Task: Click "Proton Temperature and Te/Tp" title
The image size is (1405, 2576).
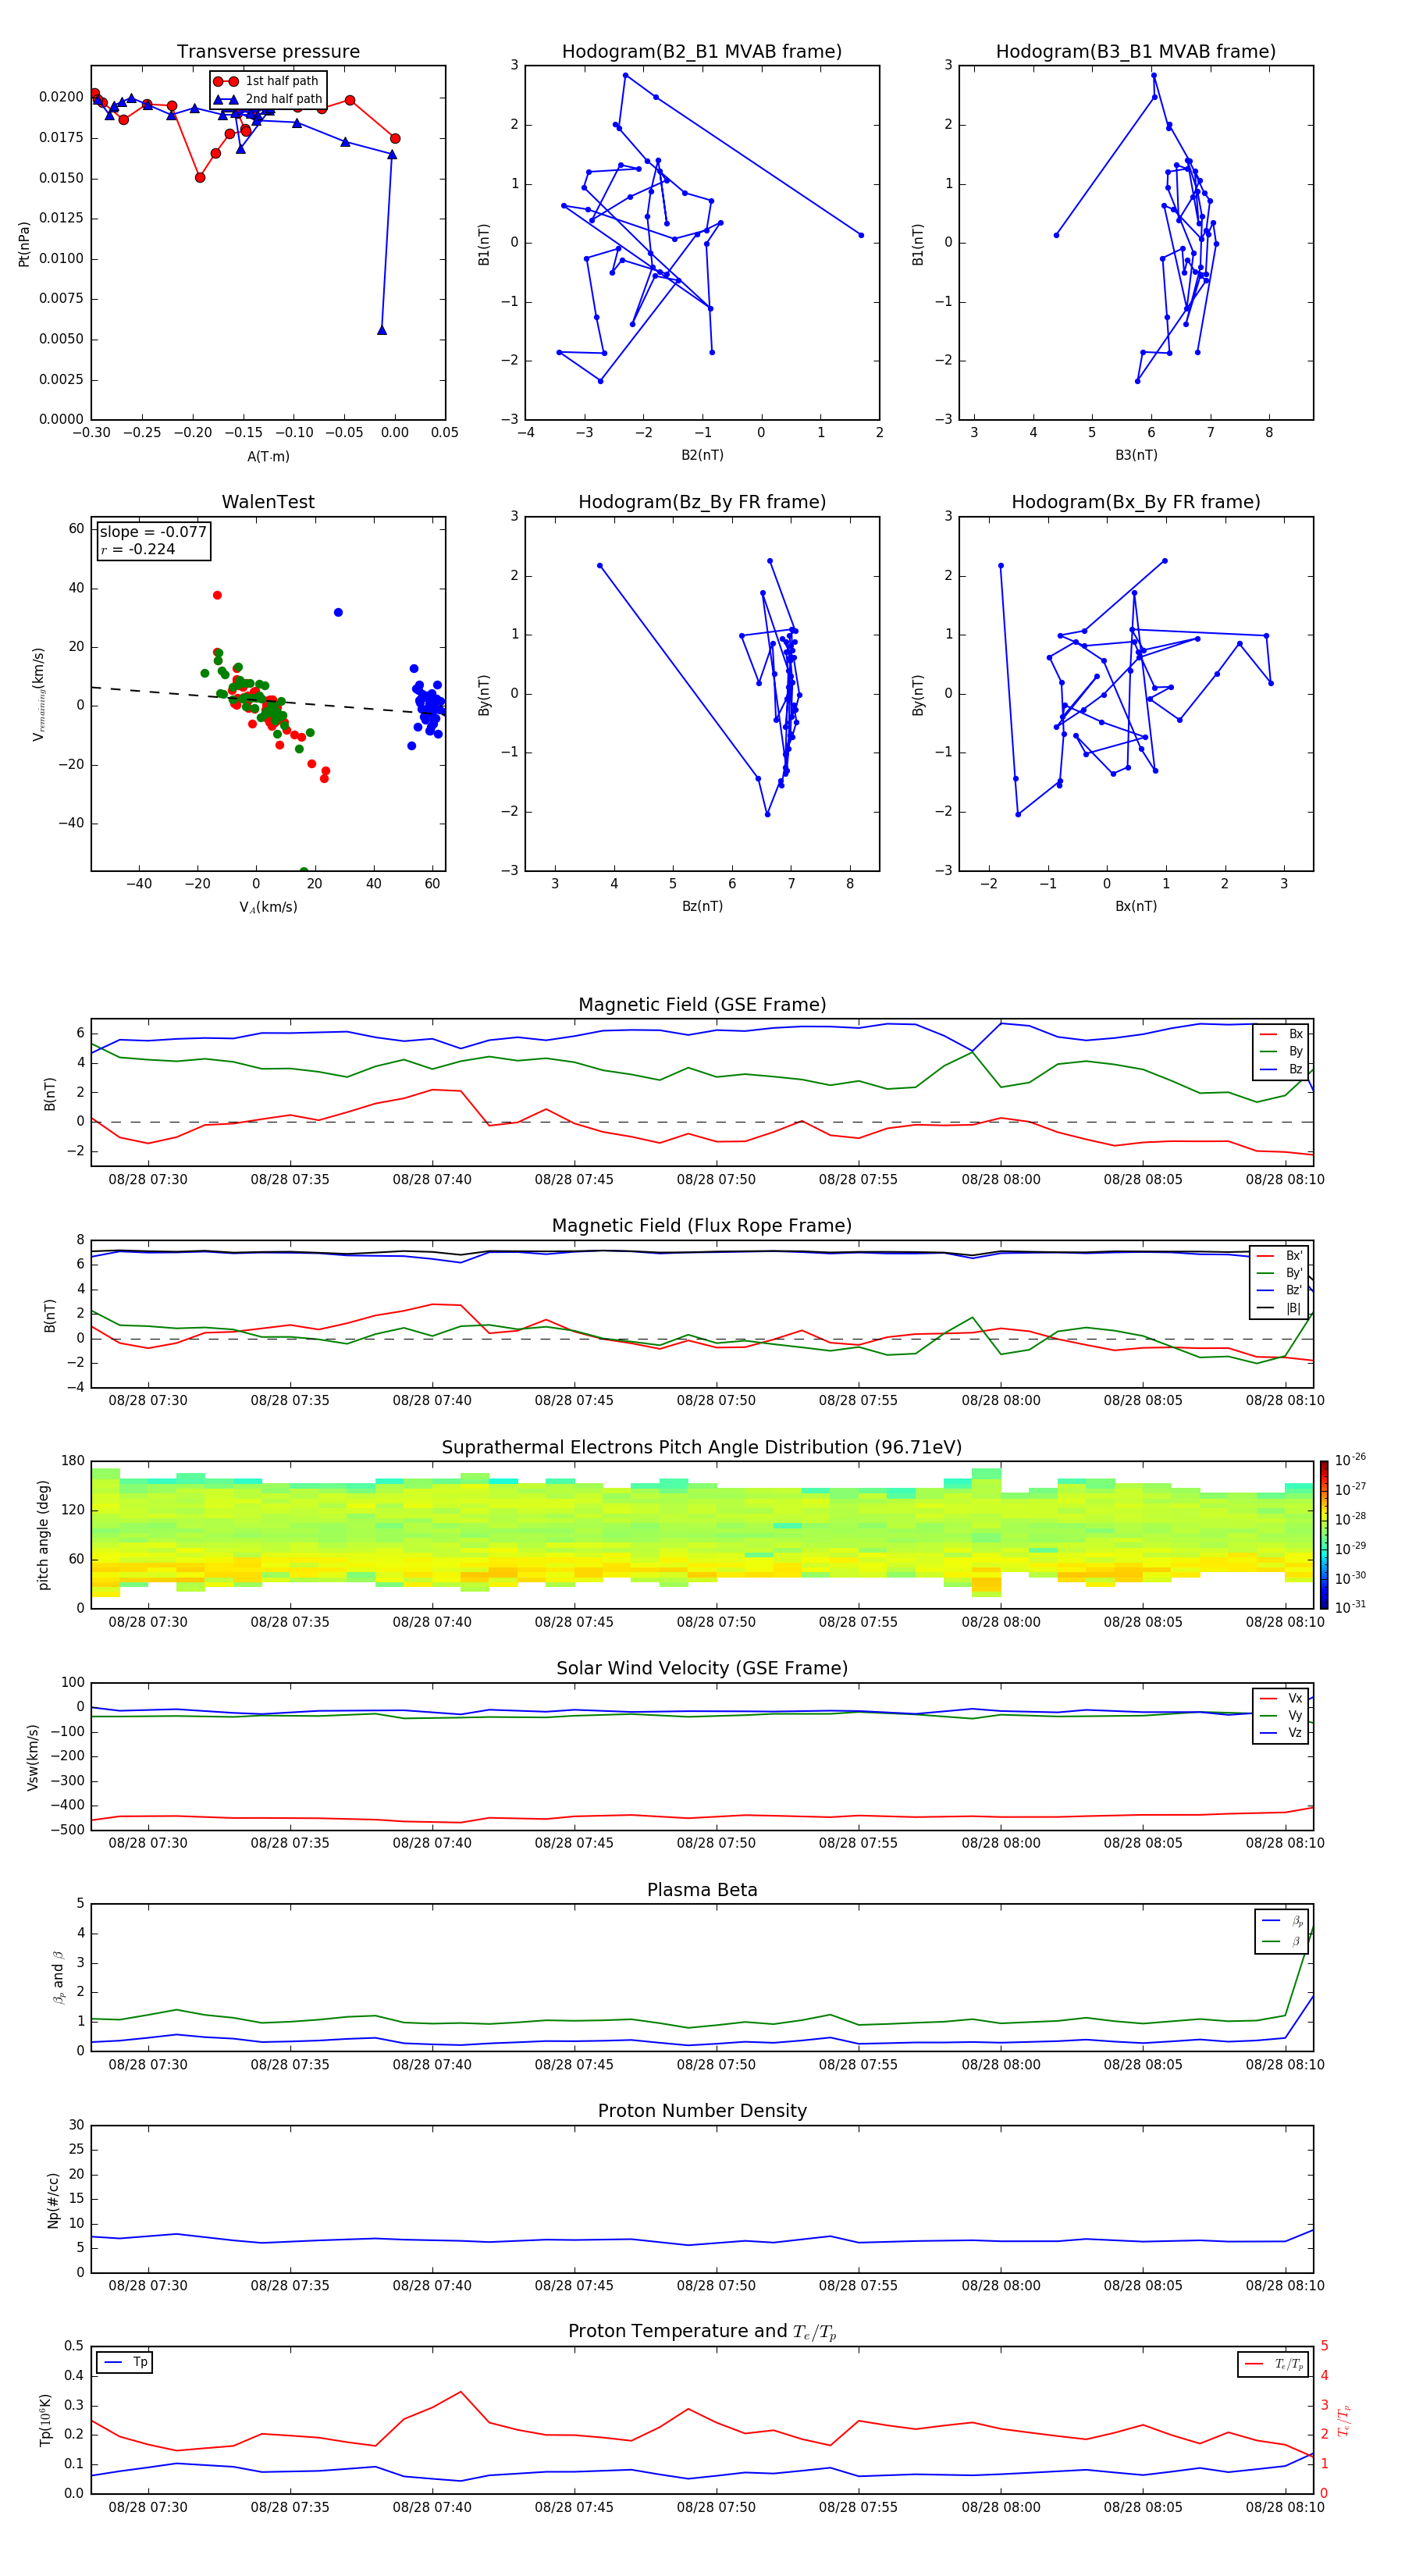Action: point(702,2332)
